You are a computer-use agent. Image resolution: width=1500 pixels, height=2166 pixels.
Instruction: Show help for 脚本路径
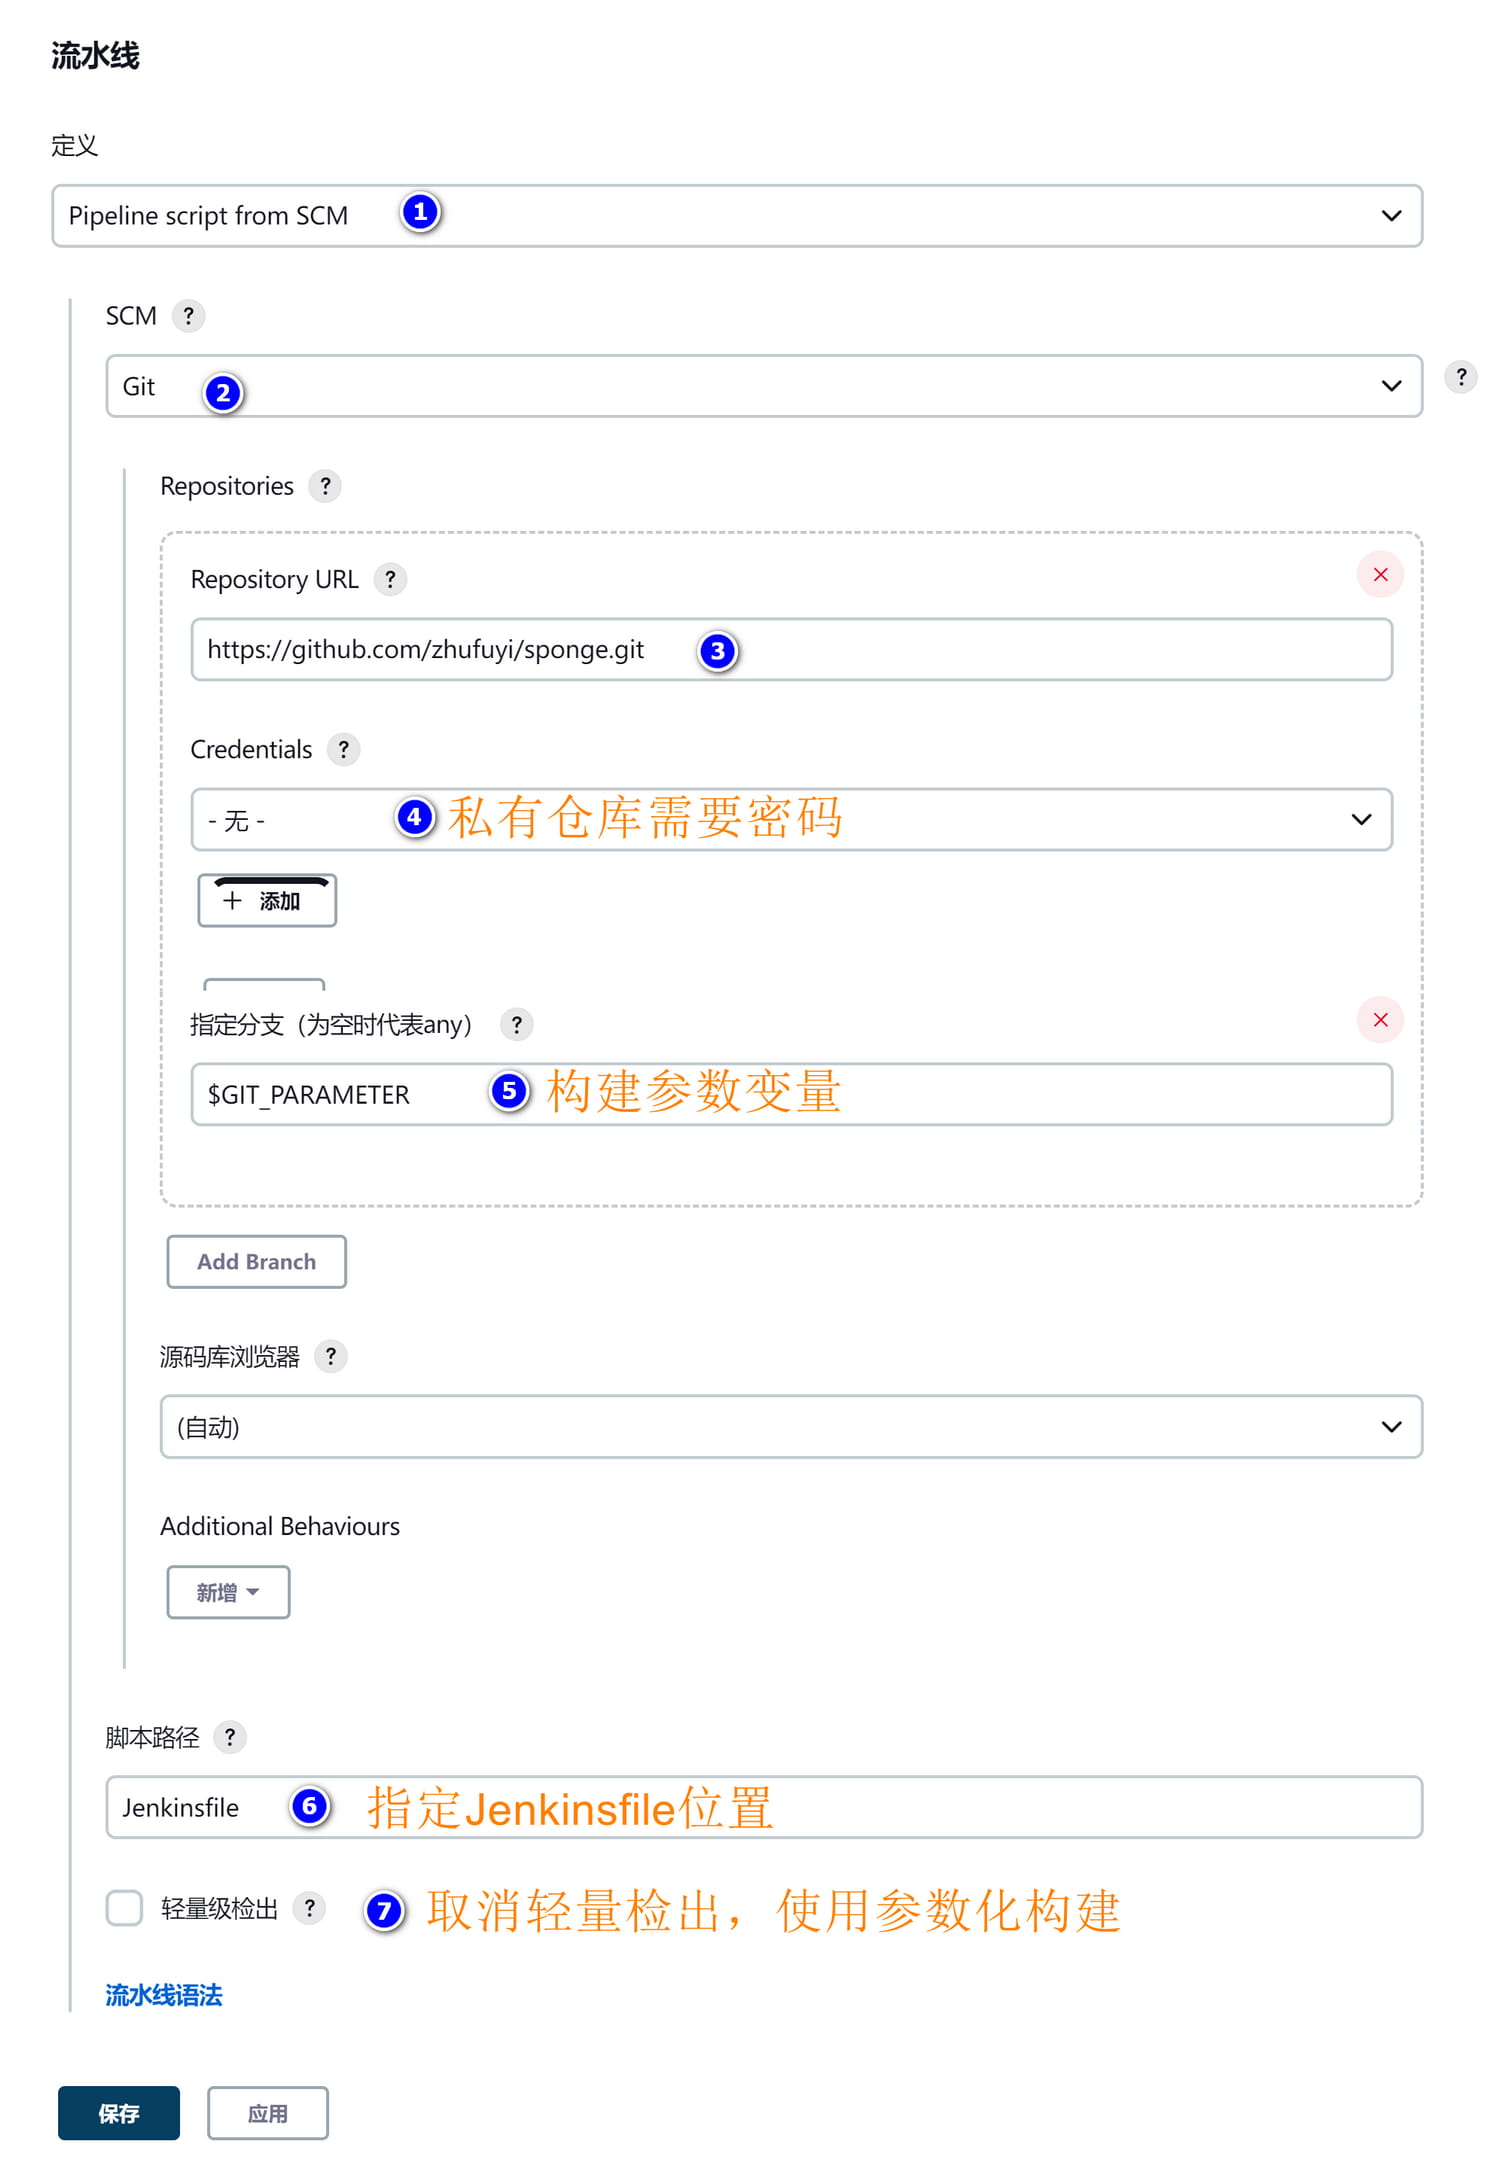coord(230,1737)
